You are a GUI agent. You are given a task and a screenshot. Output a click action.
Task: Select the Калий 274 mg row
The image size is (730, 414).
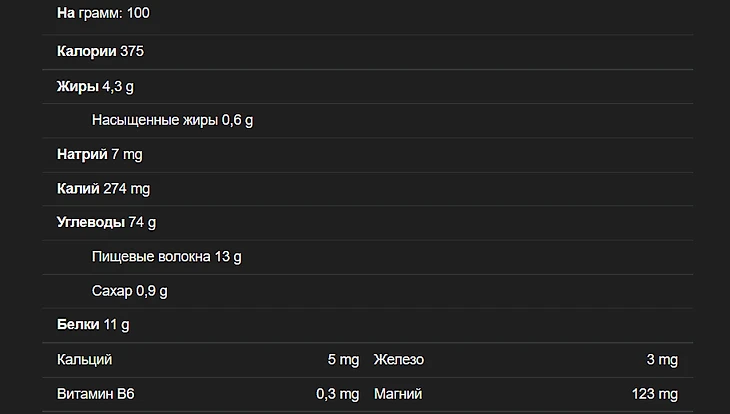(103, 188)
